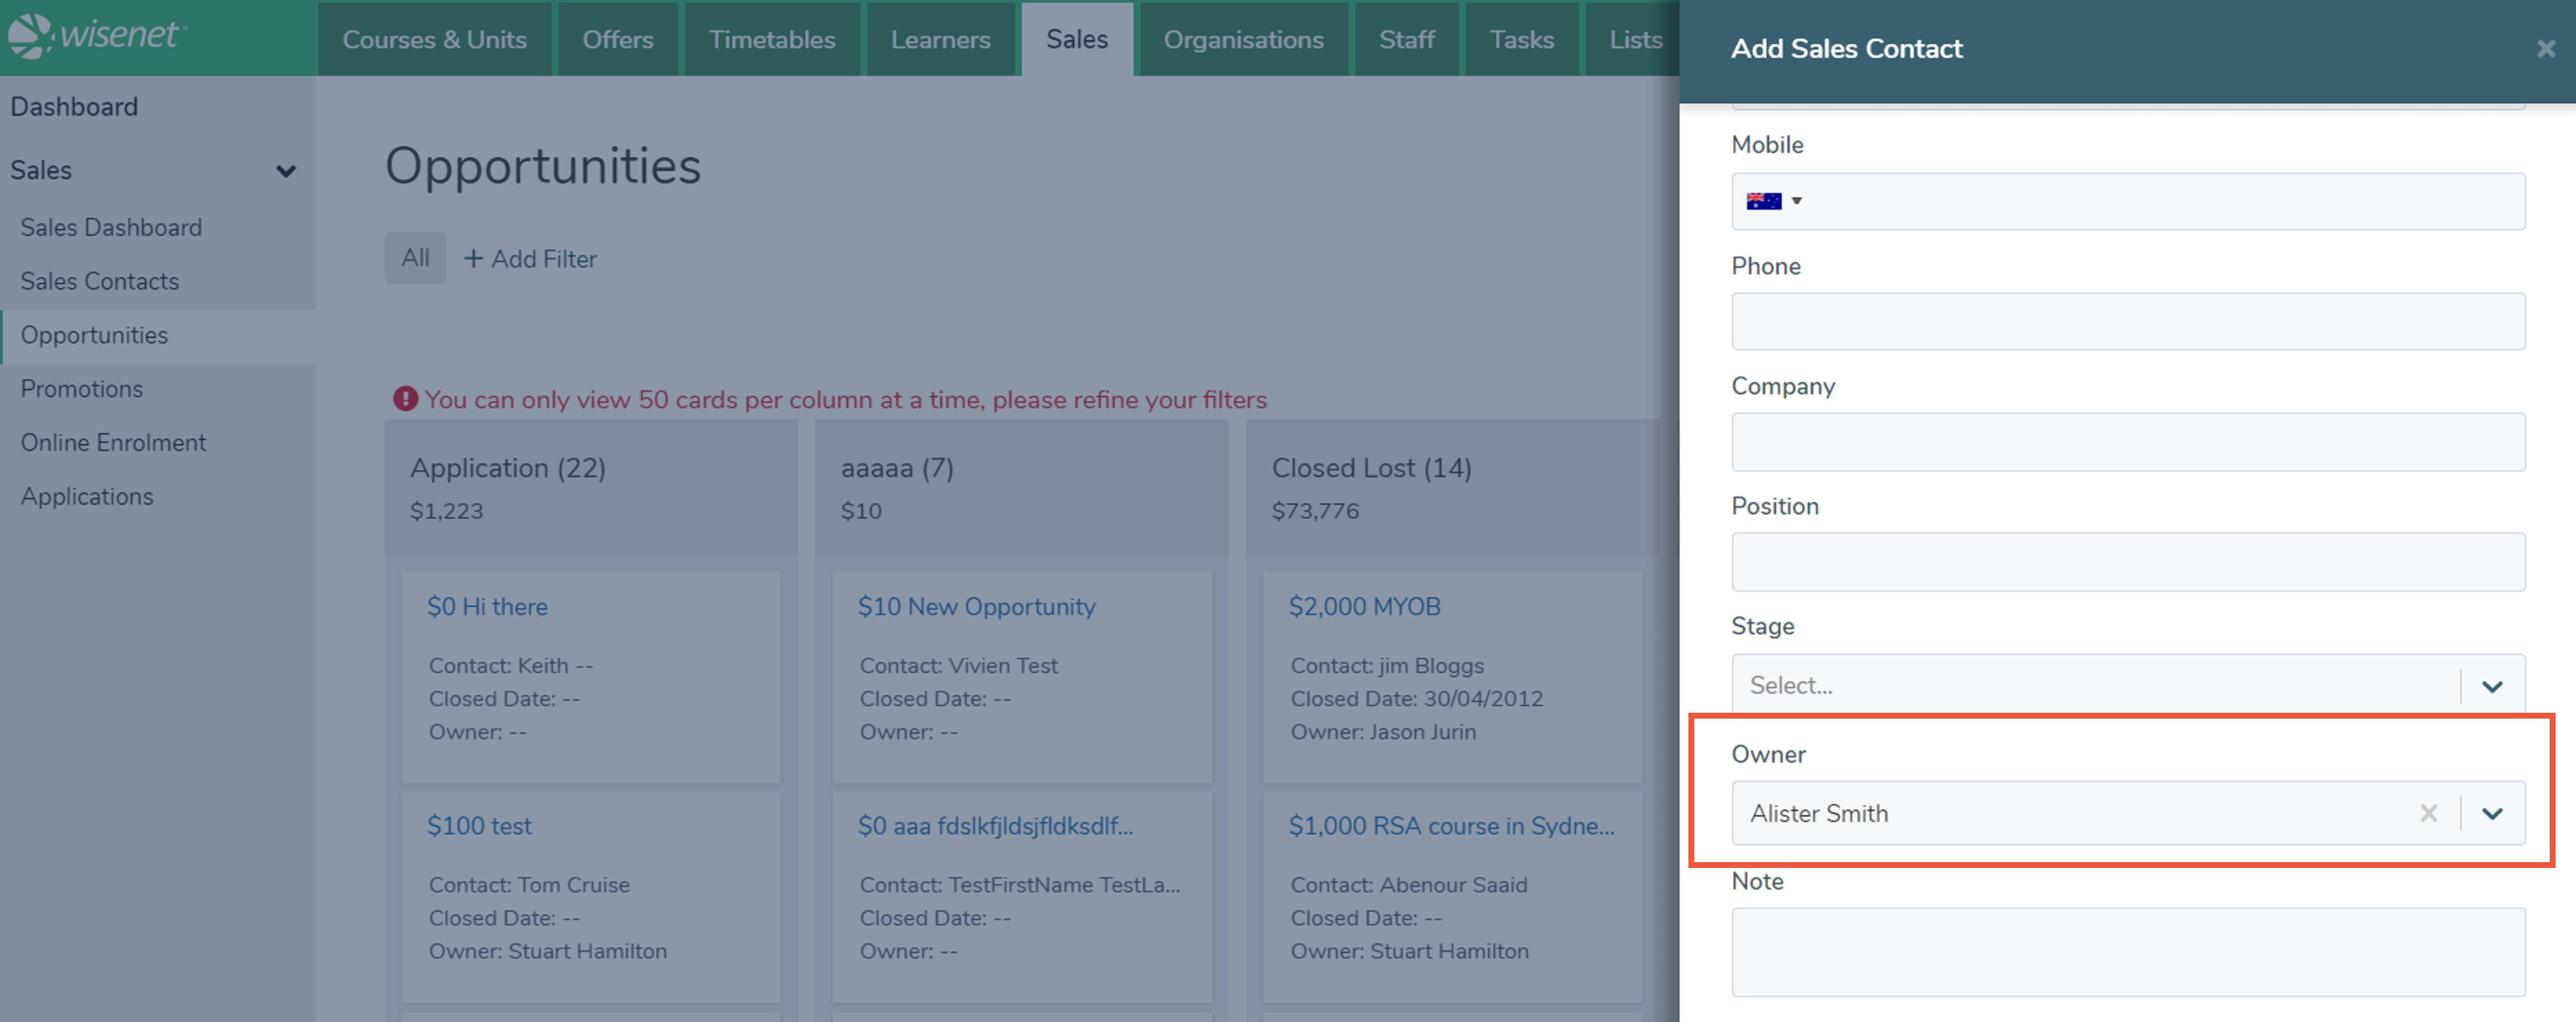Switch to the Staff tab
The image size is (2576, 1022).
click(1406, 39)
